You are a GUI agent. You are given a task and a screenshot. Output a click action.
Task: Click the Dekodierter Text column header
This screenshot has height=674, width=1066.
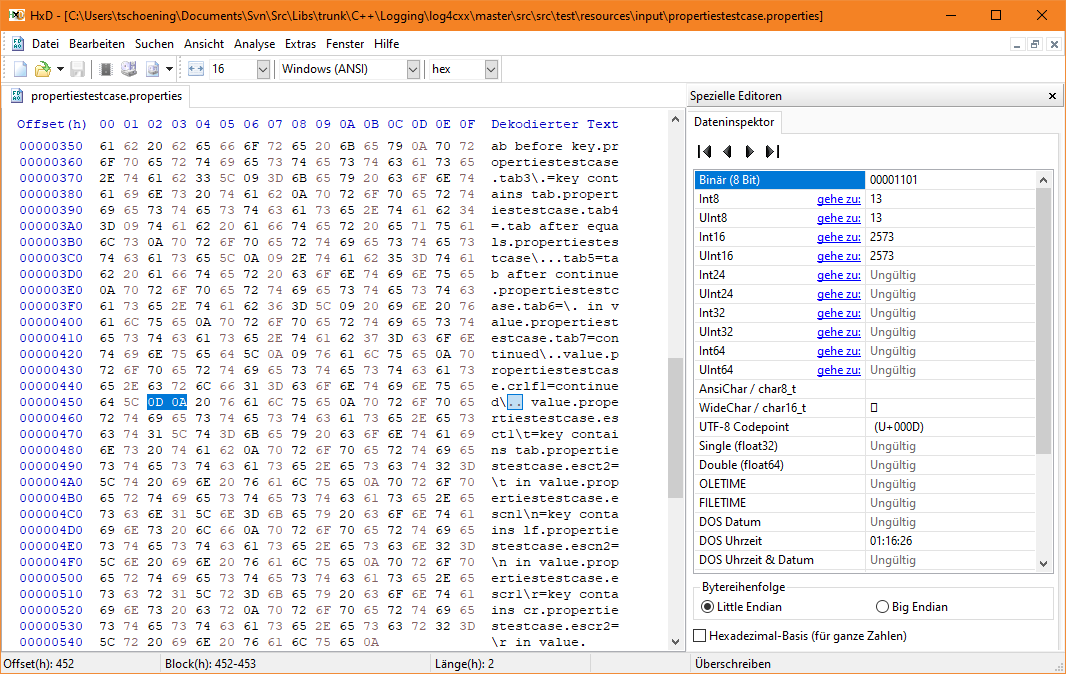(x=555, y=124)
